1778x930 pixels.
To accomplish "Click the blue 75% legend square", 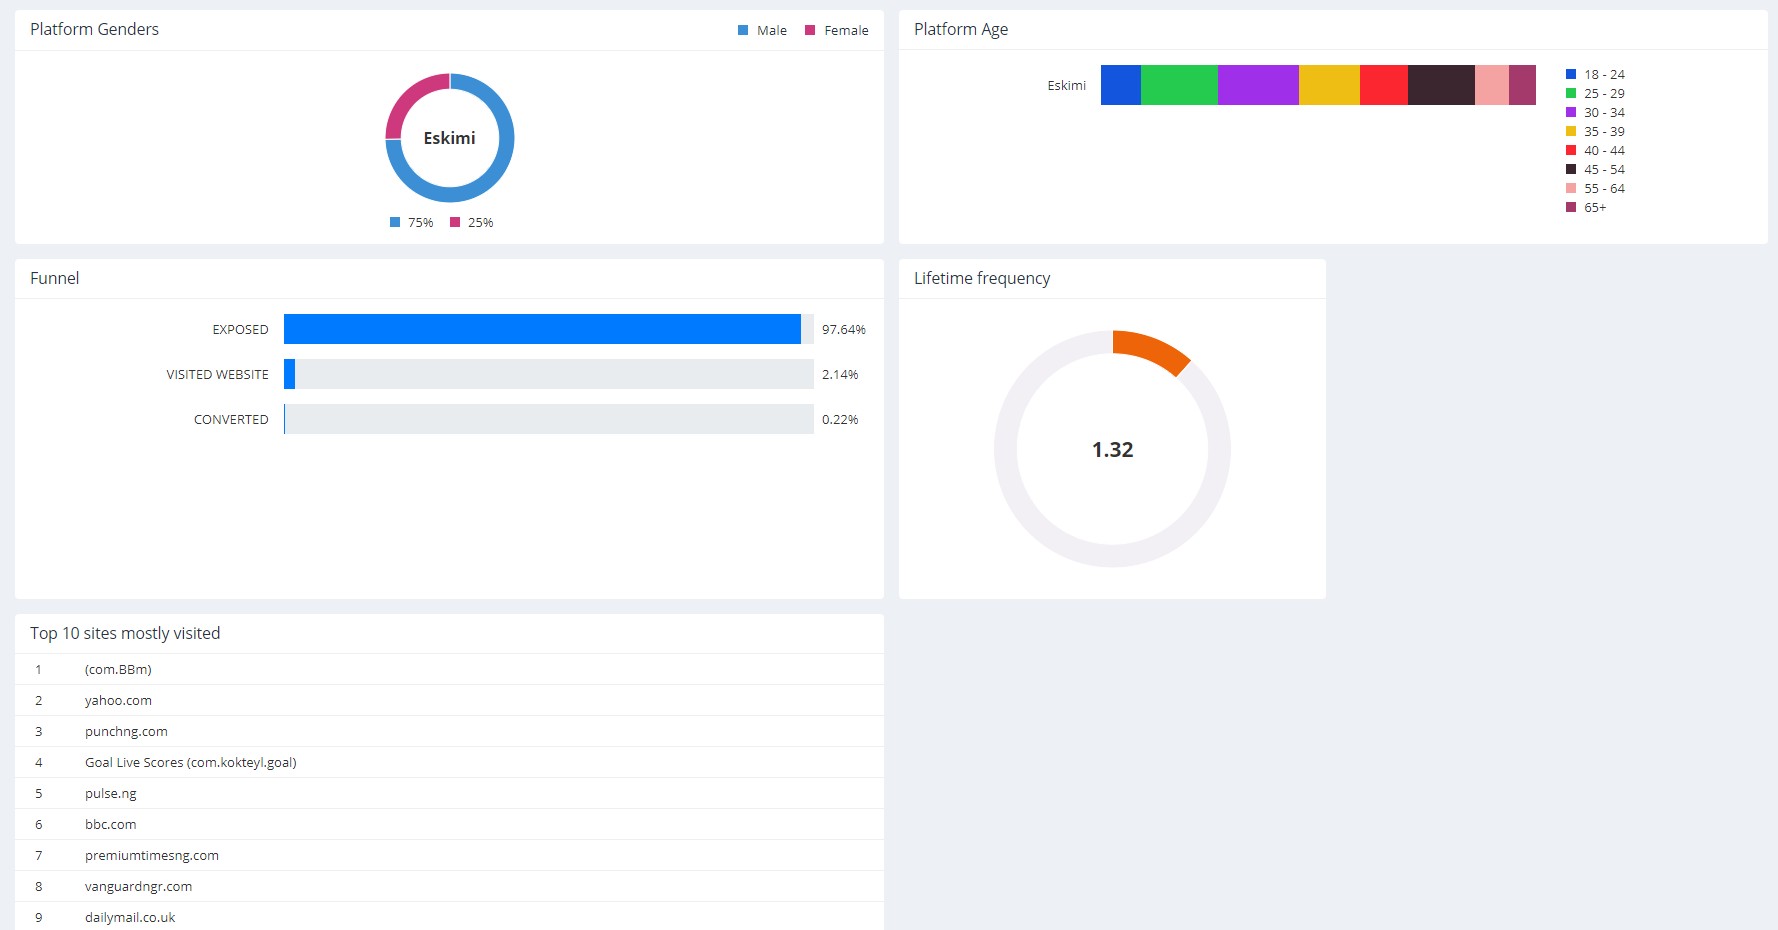I will click(x=395, y=222).
